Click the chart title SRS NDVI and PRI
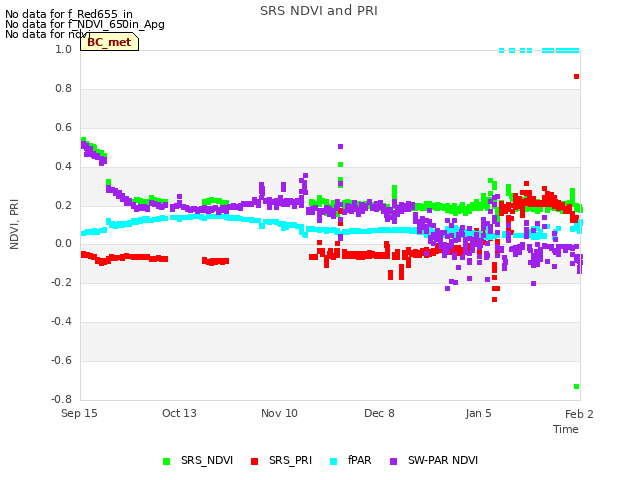The width and height of the screenshot is (640, 480). click(x=319, y=11)
